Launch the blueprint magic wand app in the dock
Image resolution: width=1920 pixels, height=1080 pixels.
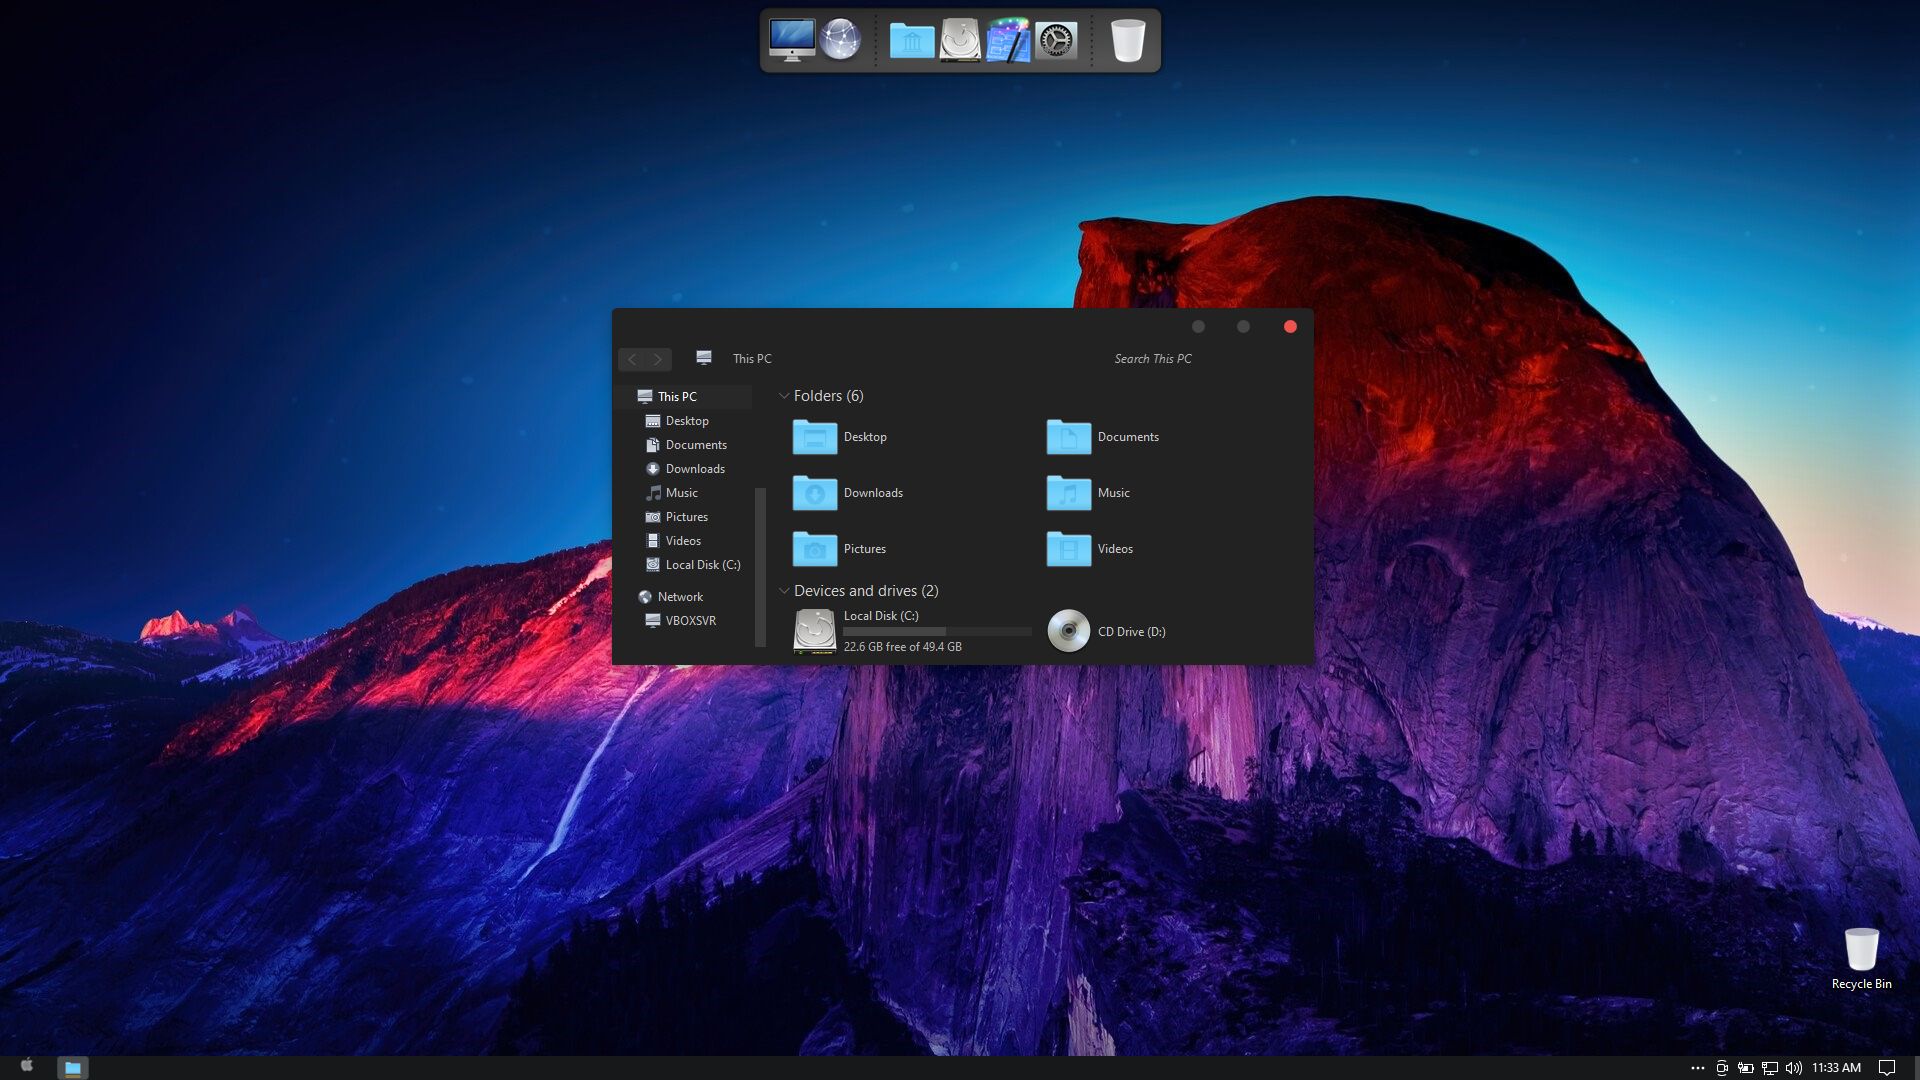point(1008,41)
